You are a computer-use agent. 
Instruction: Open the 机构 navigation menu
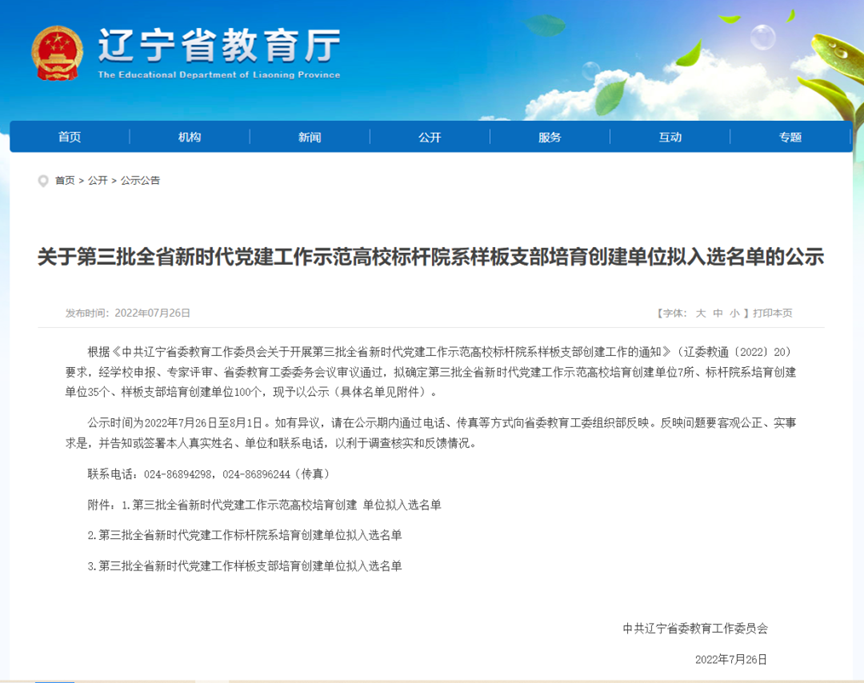(x=189, y=137)
